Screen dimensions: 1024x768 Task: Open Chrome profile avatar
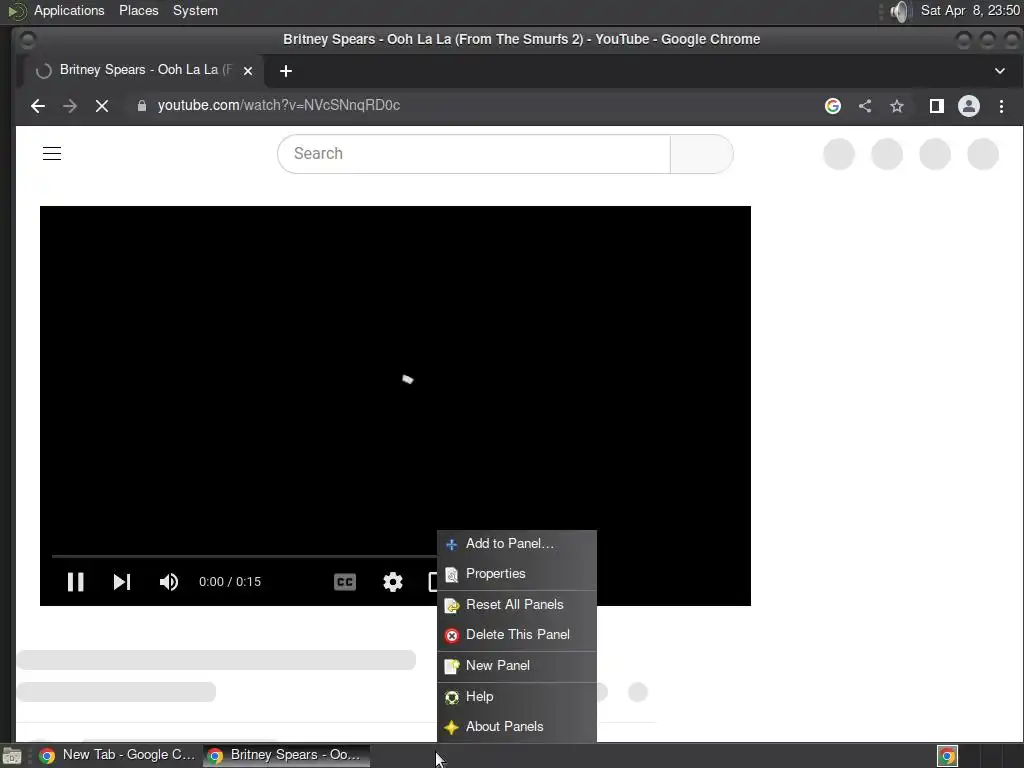968,106
